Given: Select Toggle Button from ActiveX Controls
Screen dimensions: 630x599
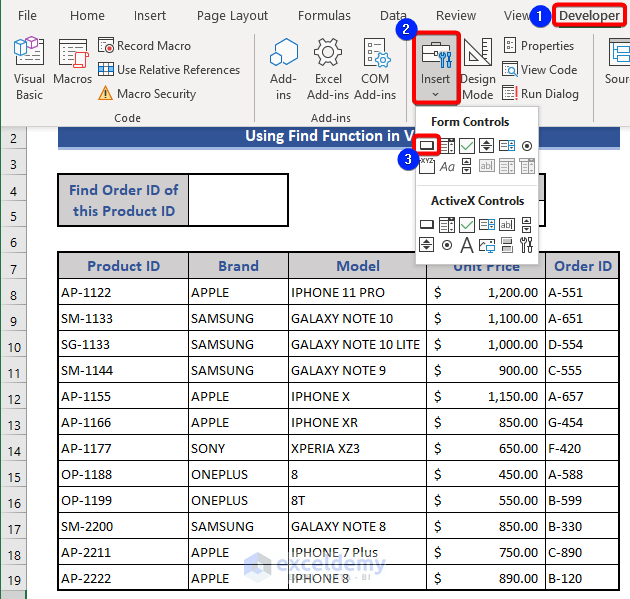Looking at the screenshot, I should click(x=507, y=245).
